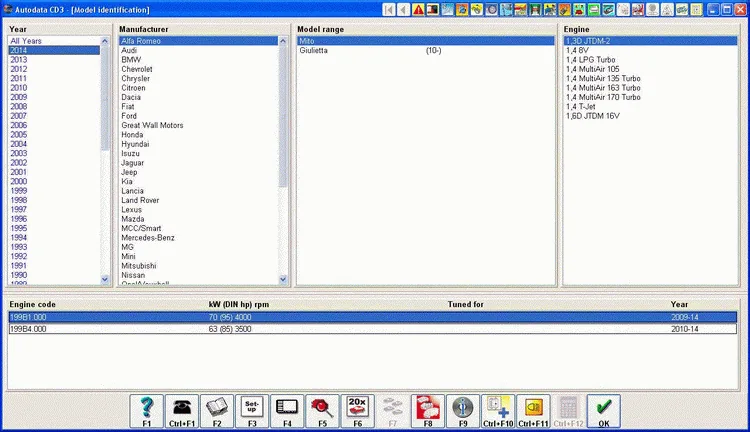Viewport: 750px width, 432px height.
Task: Select engine code 199B1.000 row
Action: [373, 317]
